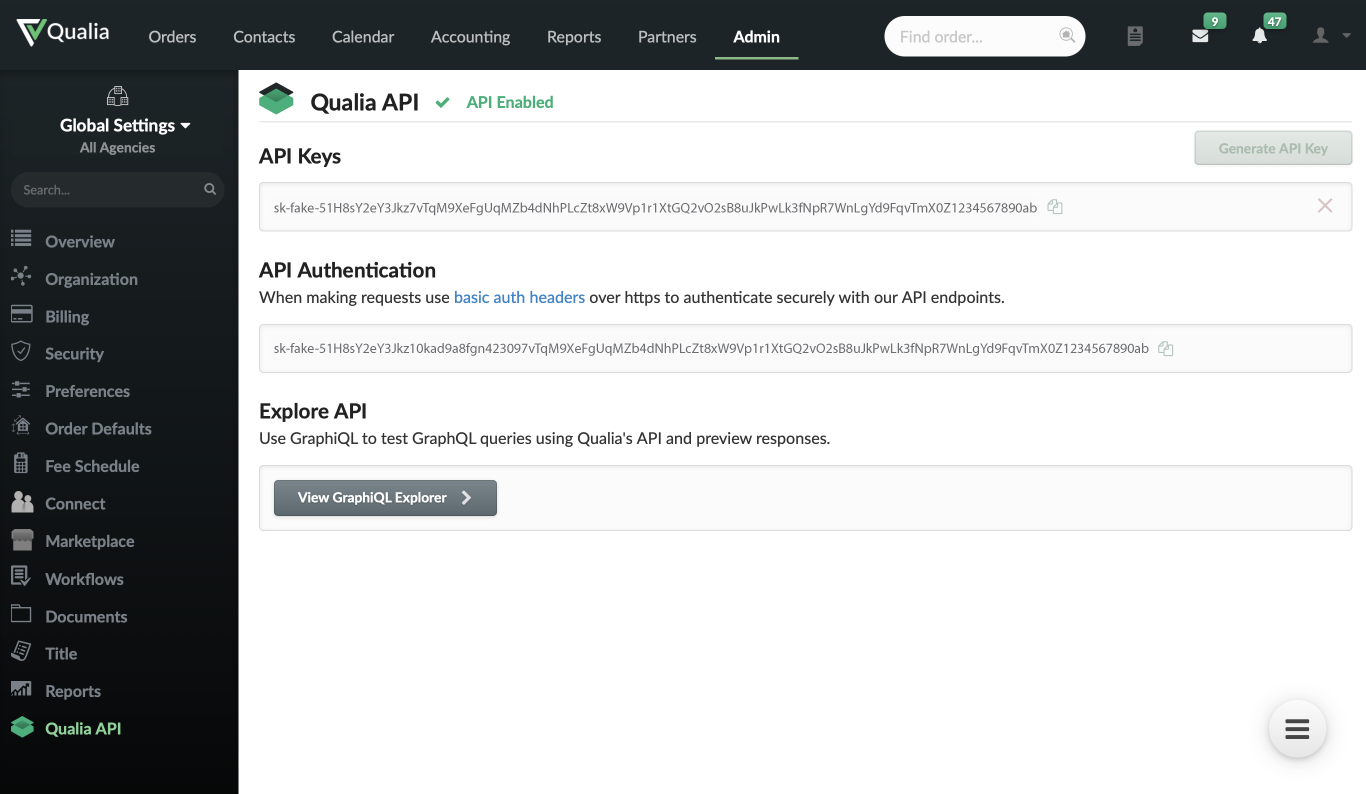Click the Documents folder icon in sidebar
This screenshot has width=1366, height=794.
[x=21, y=614]
